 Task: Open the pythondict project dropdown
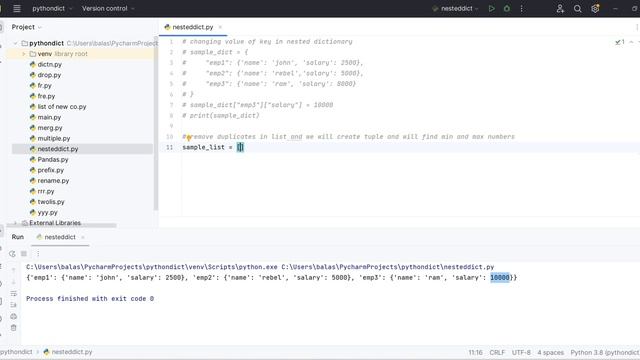52,8
